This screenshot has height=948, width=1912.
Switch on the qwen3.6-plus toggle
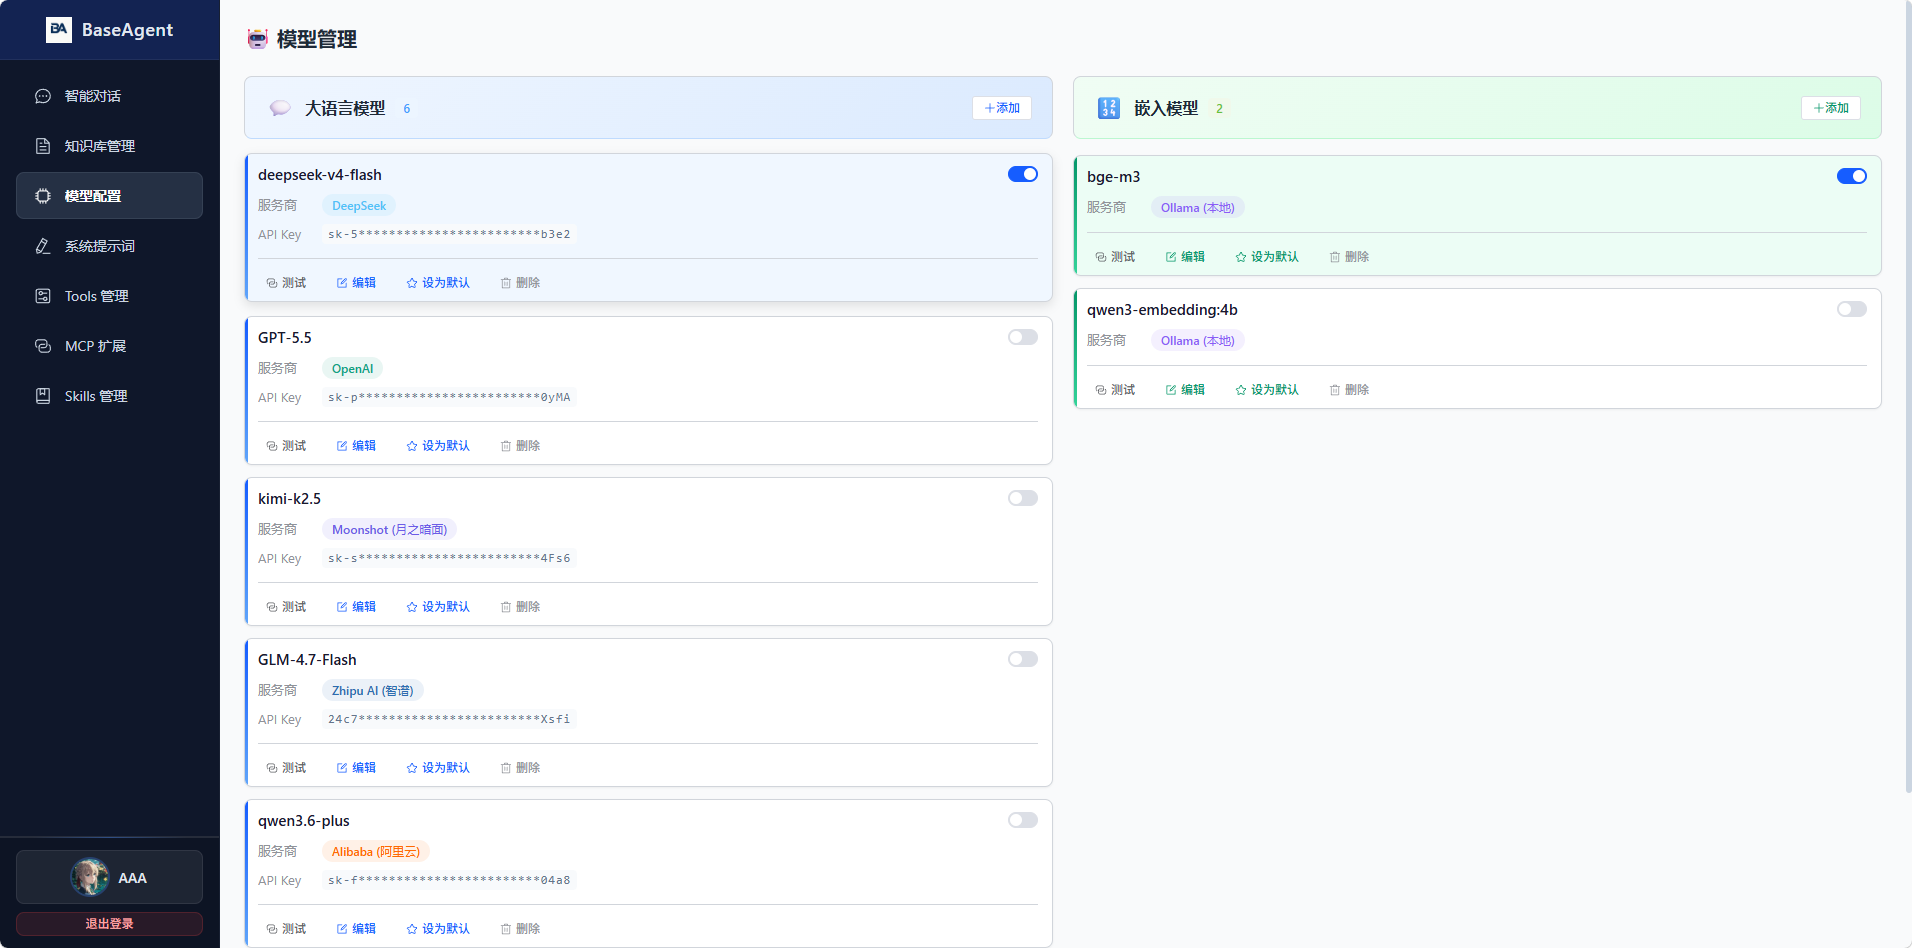click(1023, 820)
